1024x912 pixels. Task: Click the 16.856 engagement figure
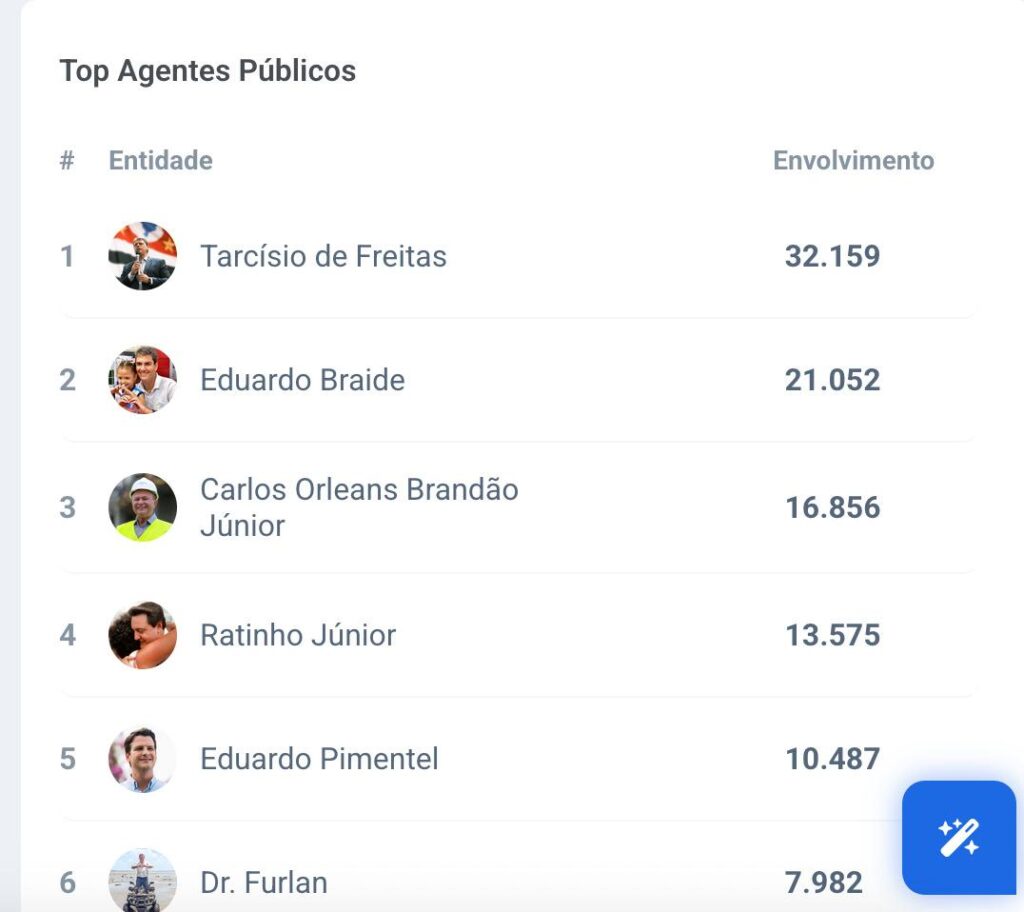(x=832, y=507)
